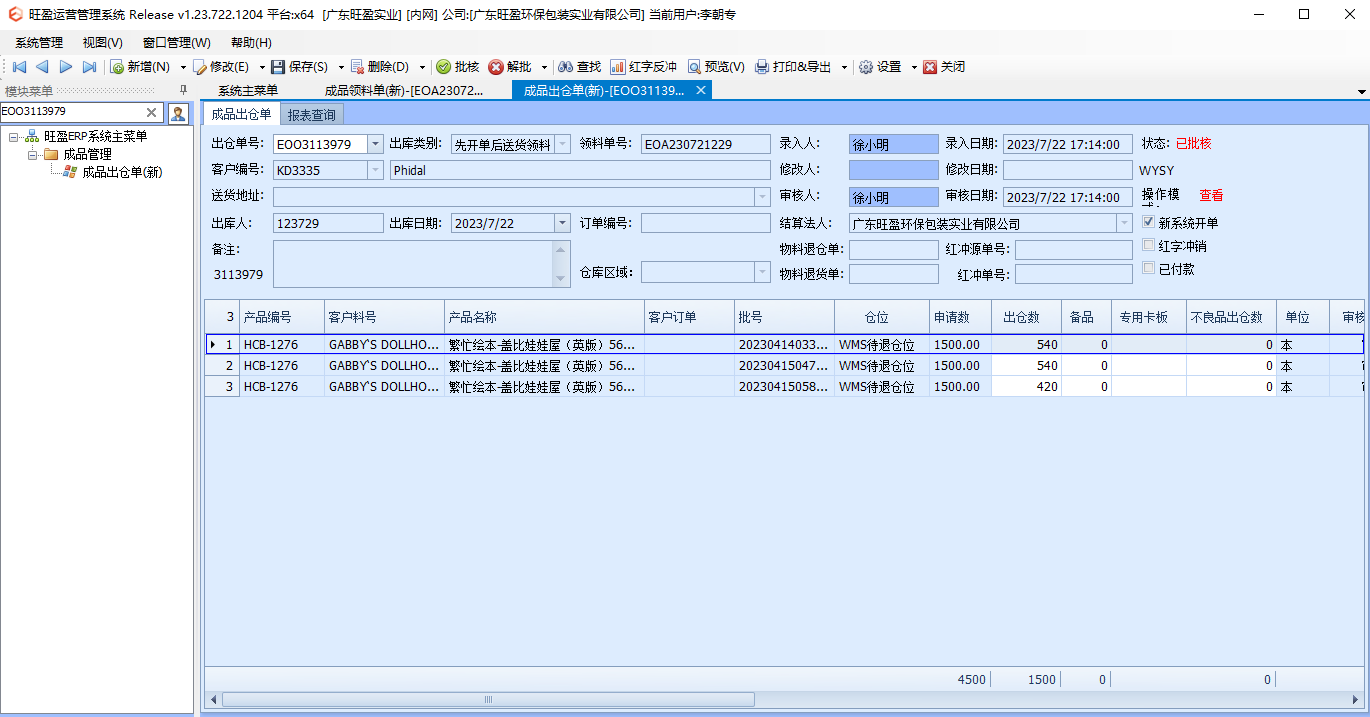
Task: Click the 关闭 red X toolbar button
Action: 944,67
